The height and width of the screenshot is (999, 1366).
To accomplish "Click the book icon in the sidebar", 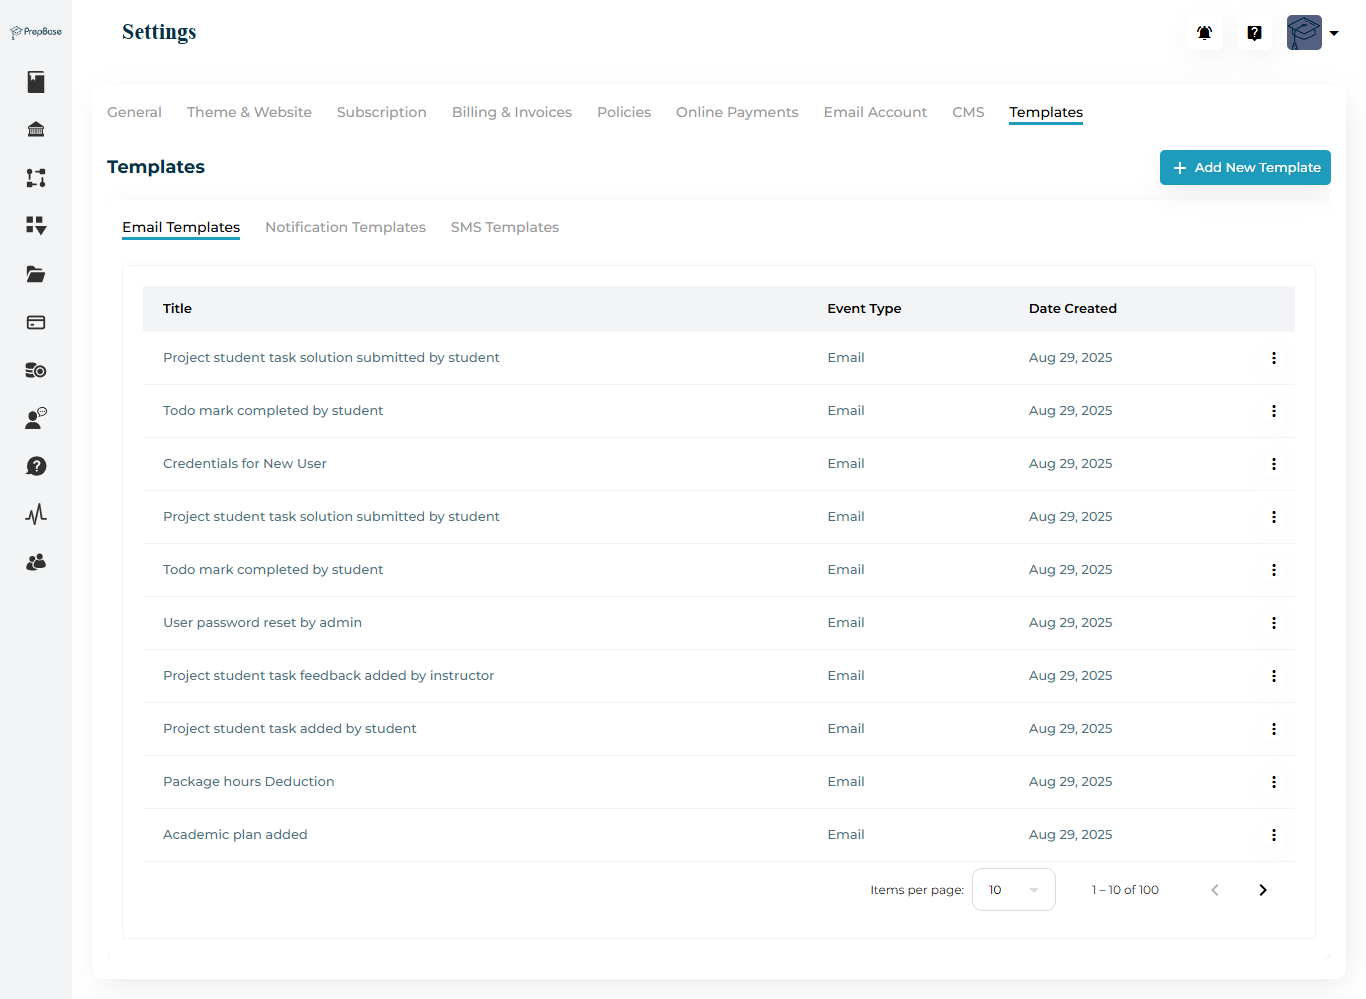I will point(36,82).
